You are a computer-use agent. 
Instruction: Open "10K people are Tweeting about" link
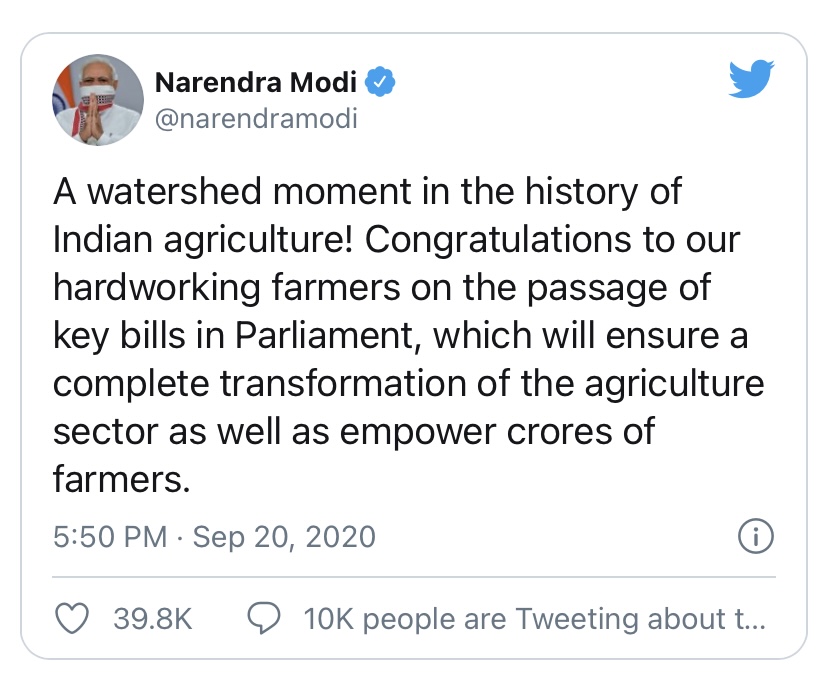click(535, 619)
